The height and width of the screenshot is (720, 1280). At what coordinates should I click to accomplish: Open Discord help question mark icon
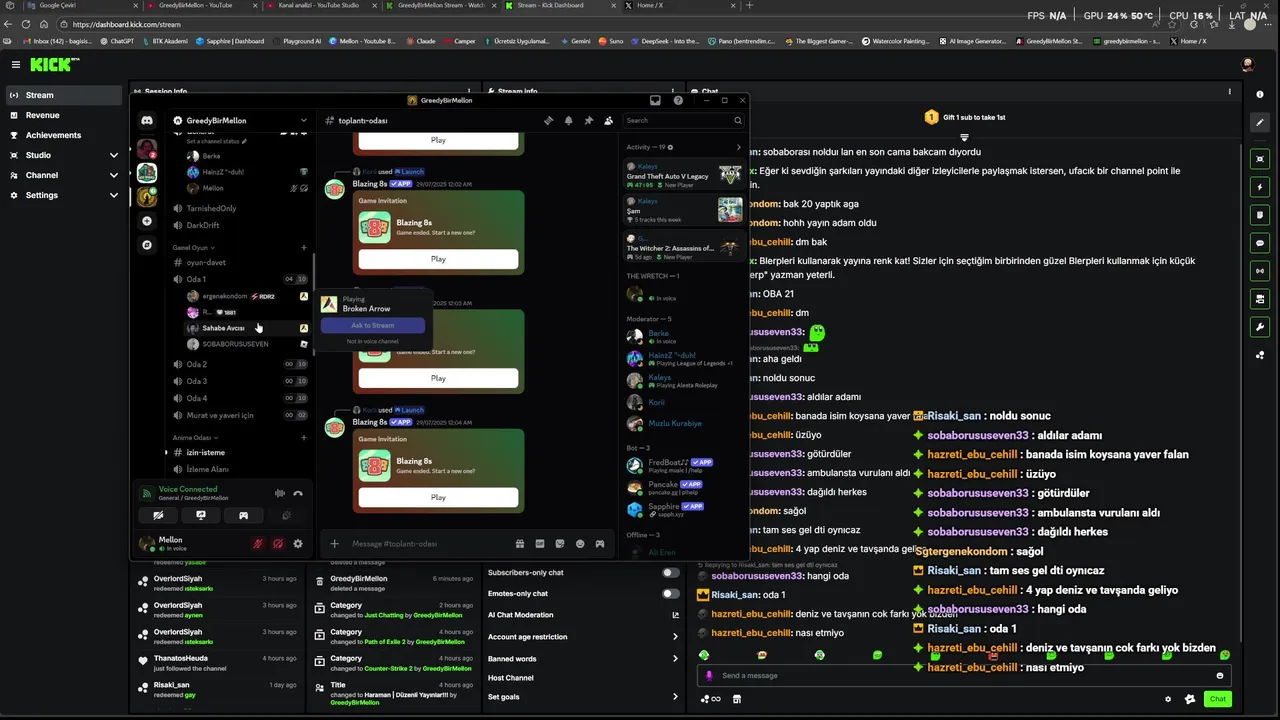click(678, 100)
